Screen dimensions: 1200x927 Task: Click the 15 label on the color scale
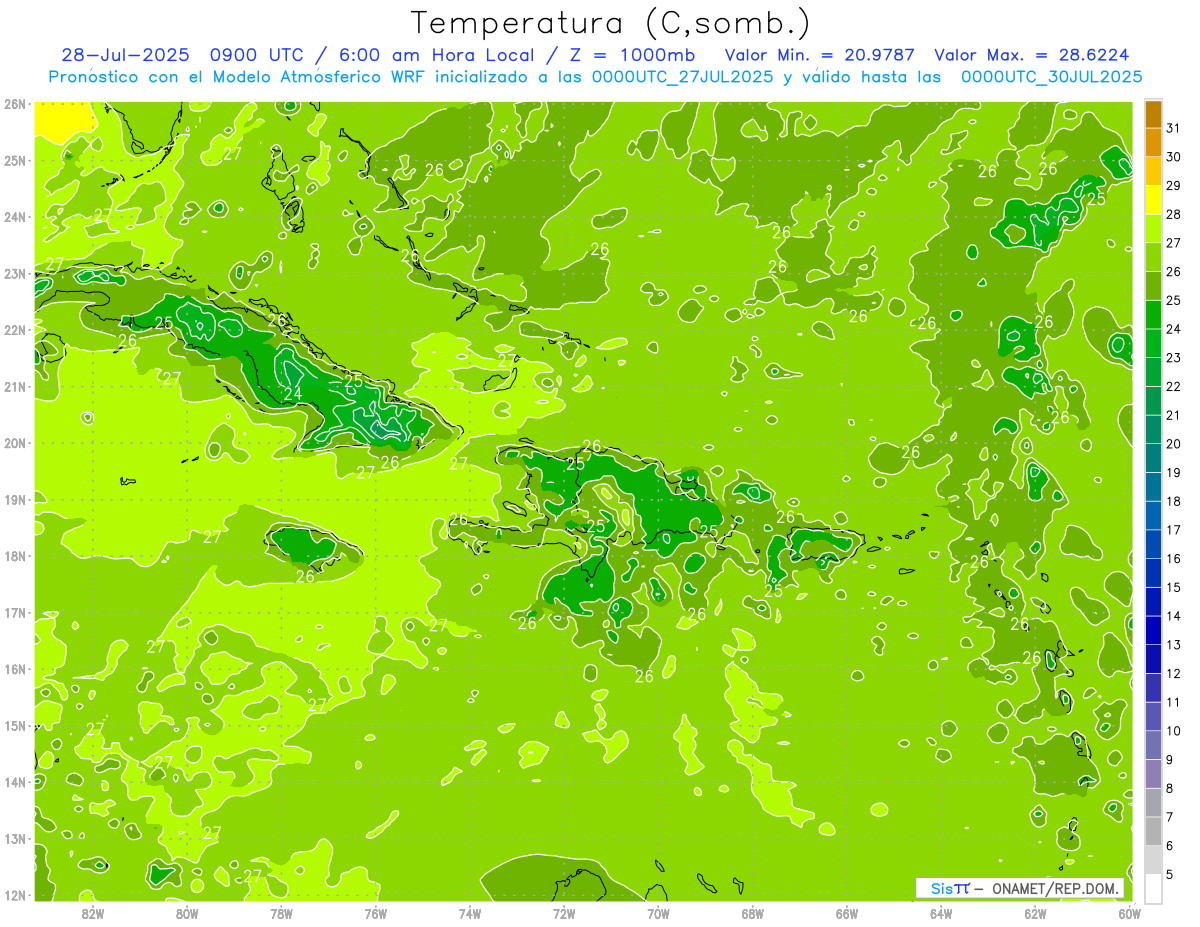[1174, 587]
